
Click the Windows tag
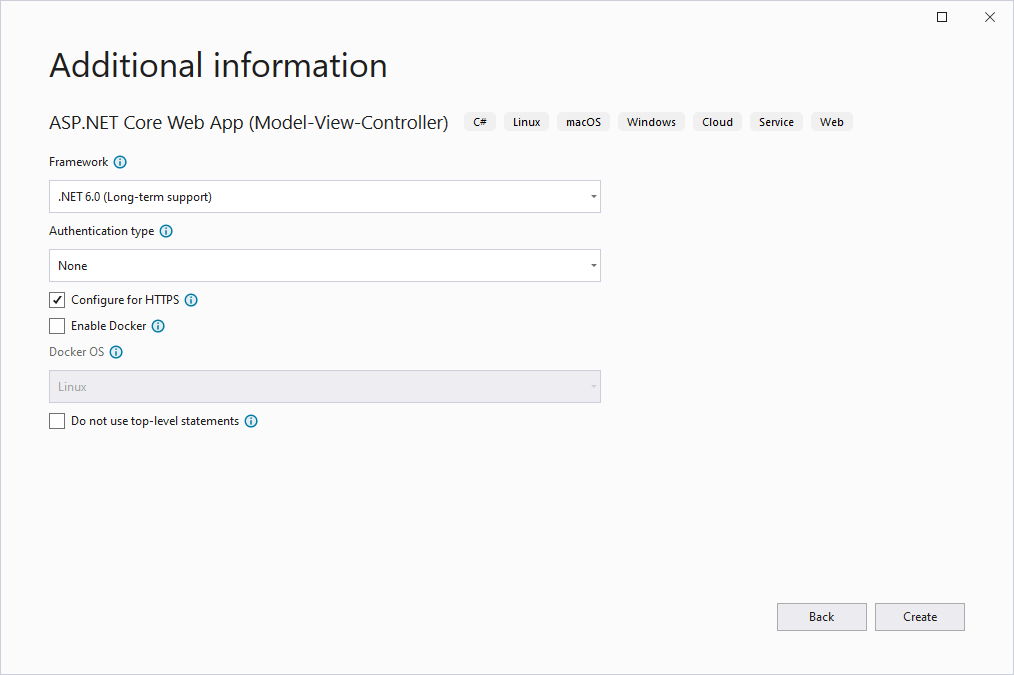coord(651,122)
